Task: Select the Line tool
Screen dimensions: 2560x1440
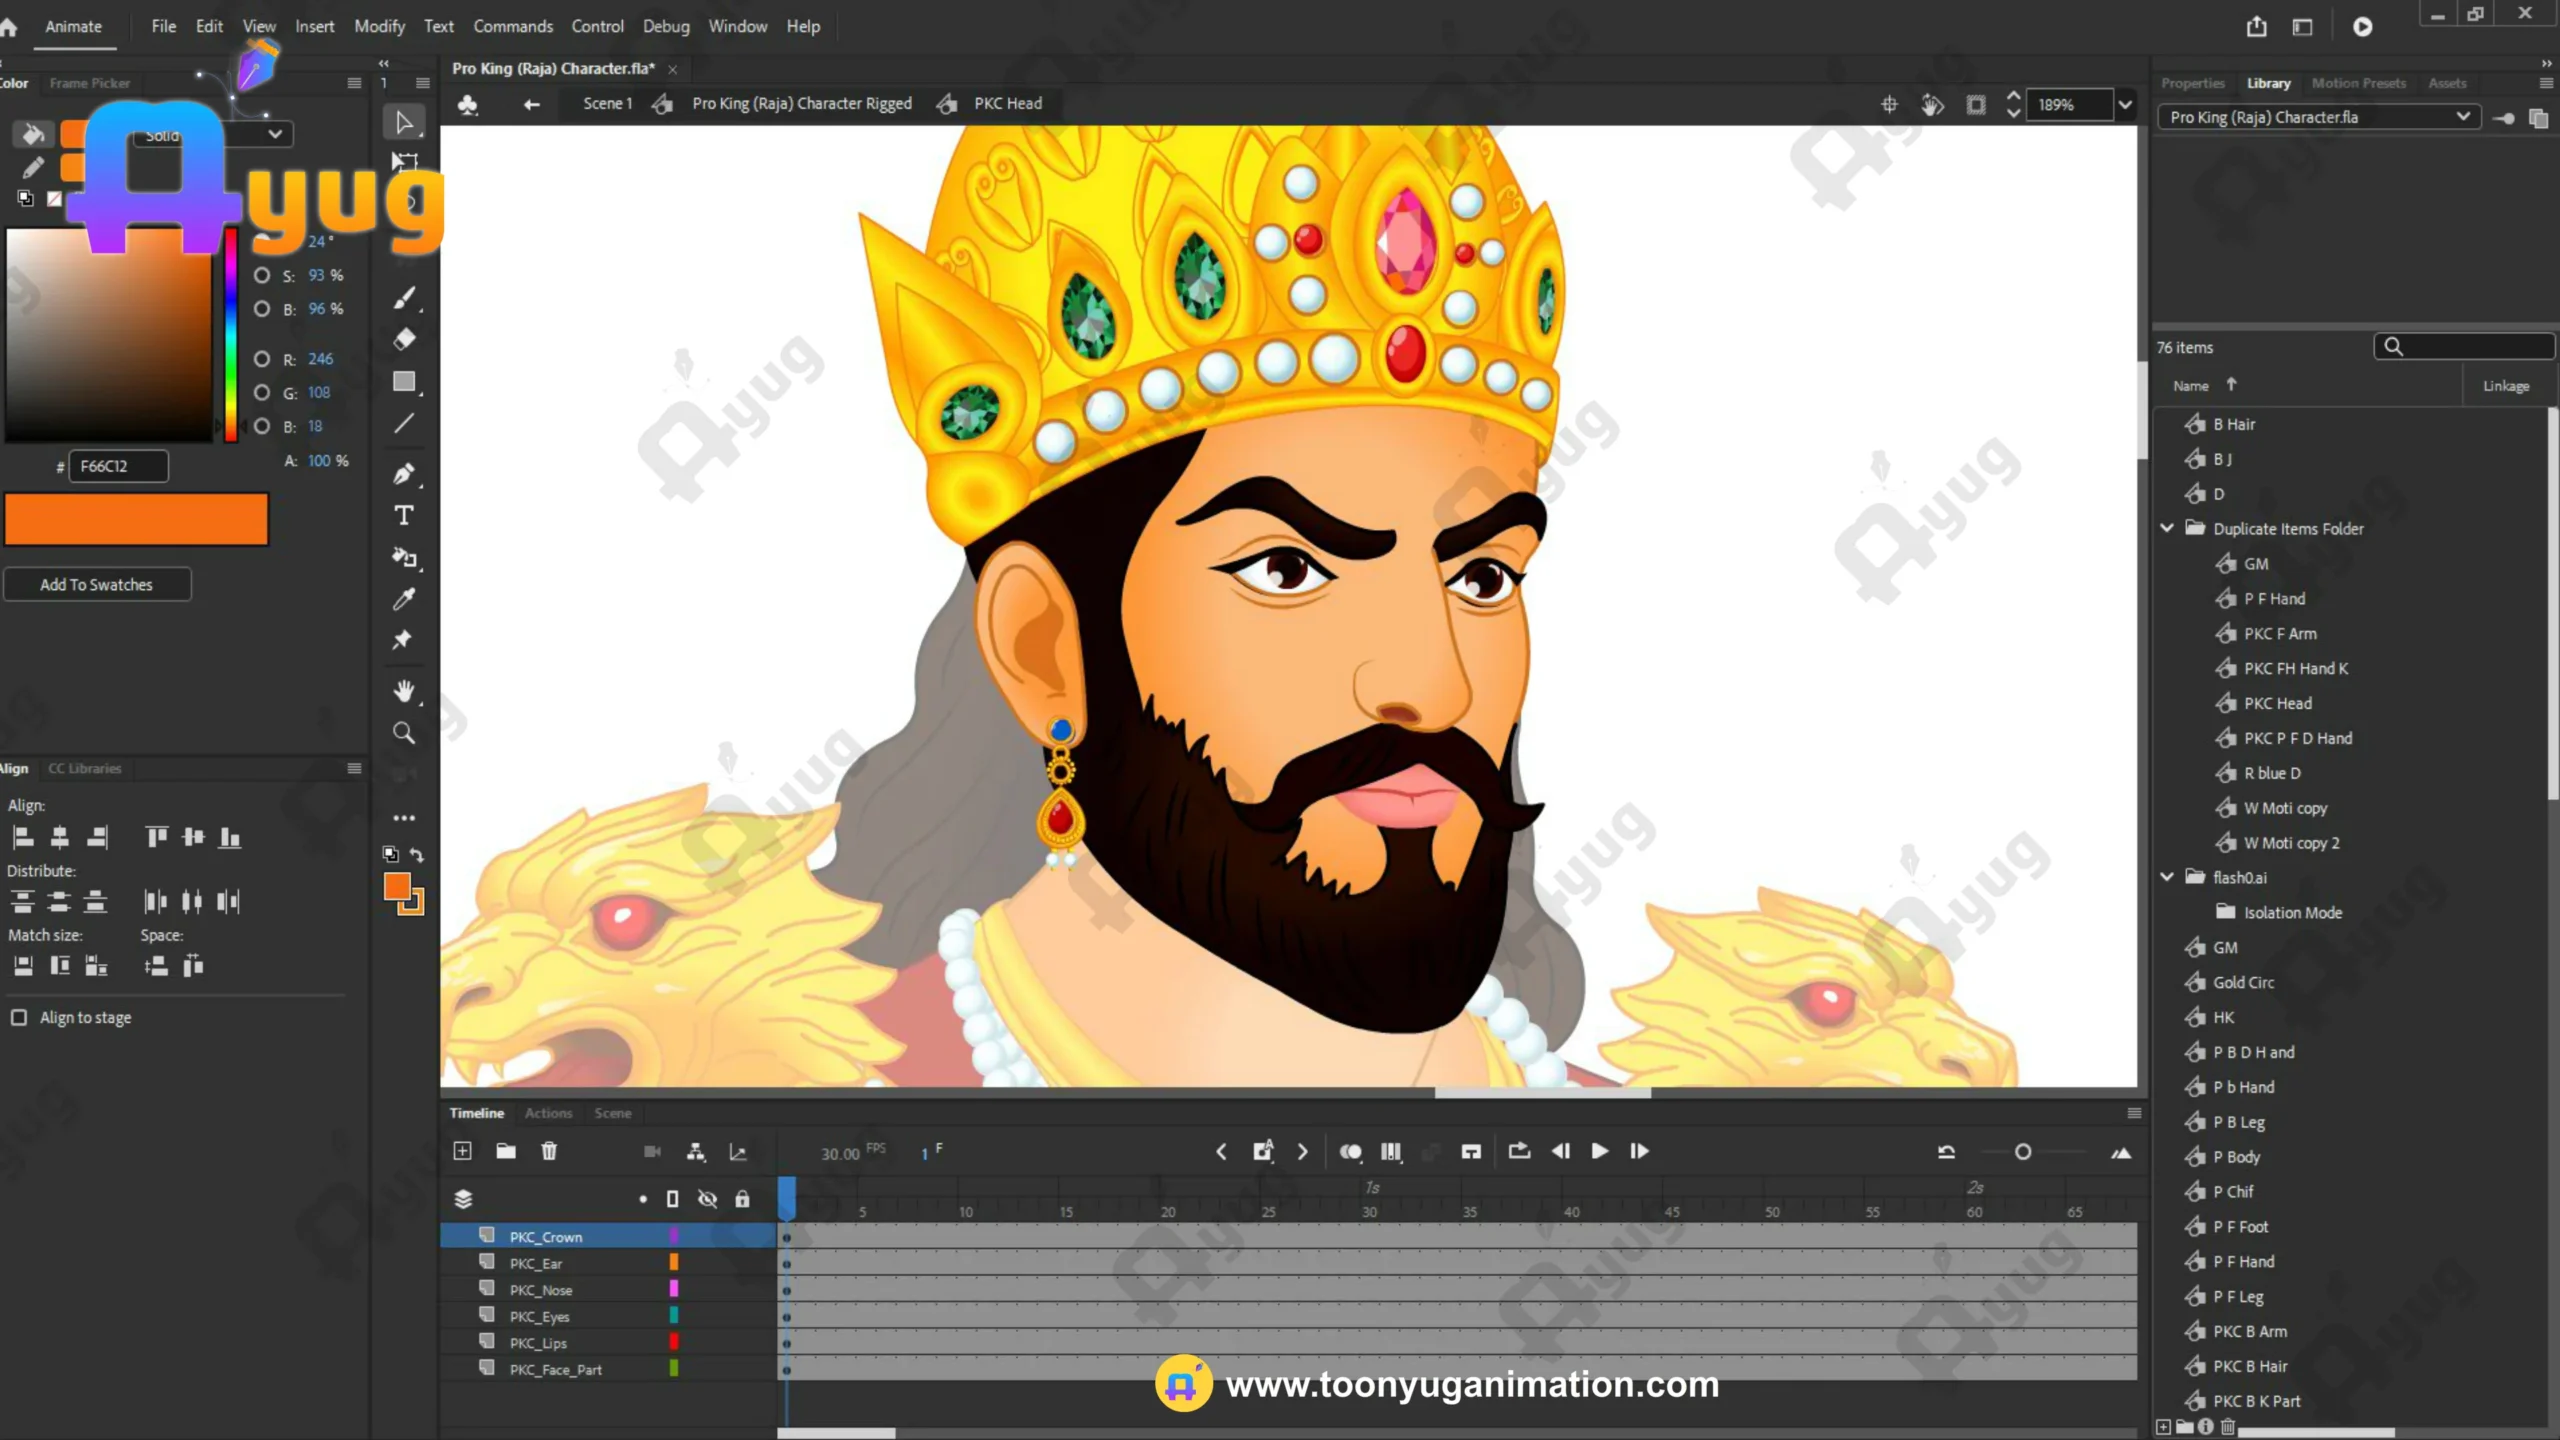Action: coord(404,424)
